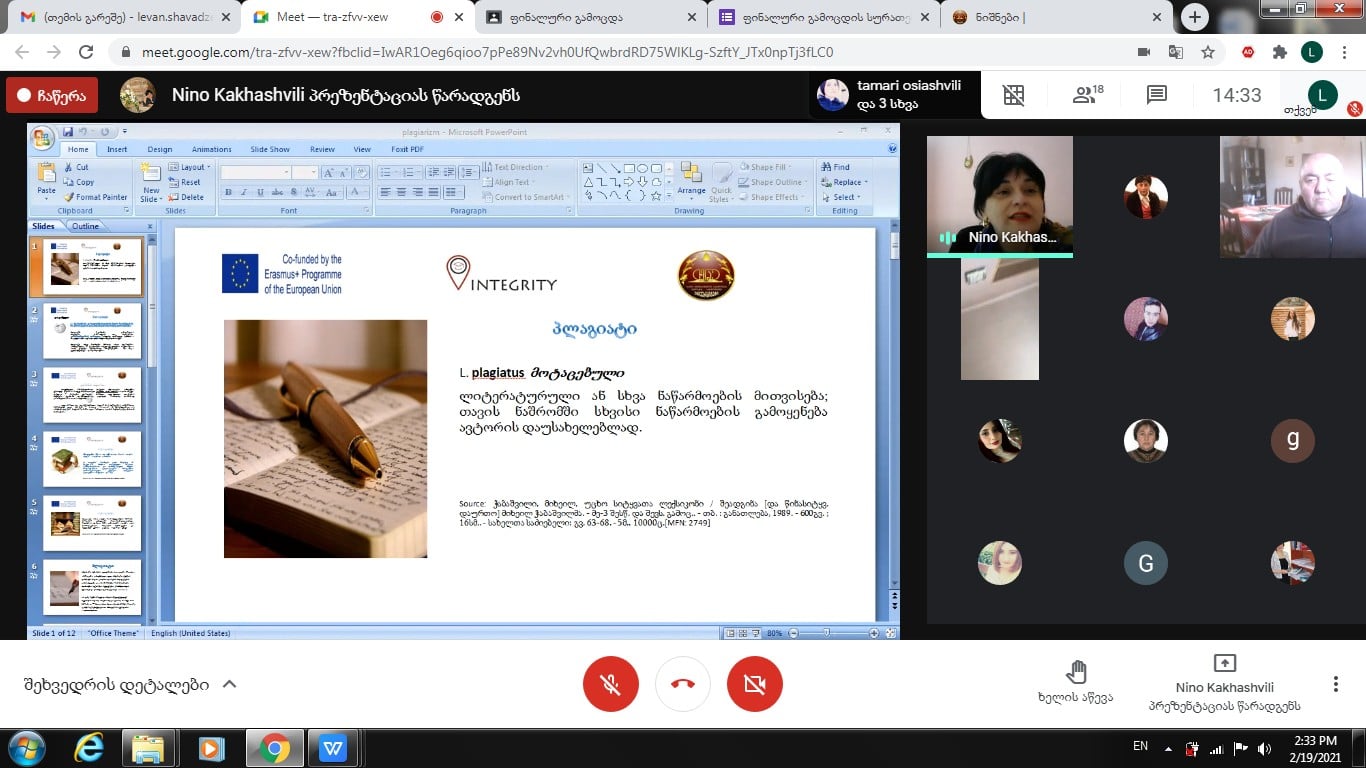The height and width of the screenshot is (768, 1366).
Task: Expand შეხვედრის დეტალები meeting details chevron
Action: tap(229, 684)
